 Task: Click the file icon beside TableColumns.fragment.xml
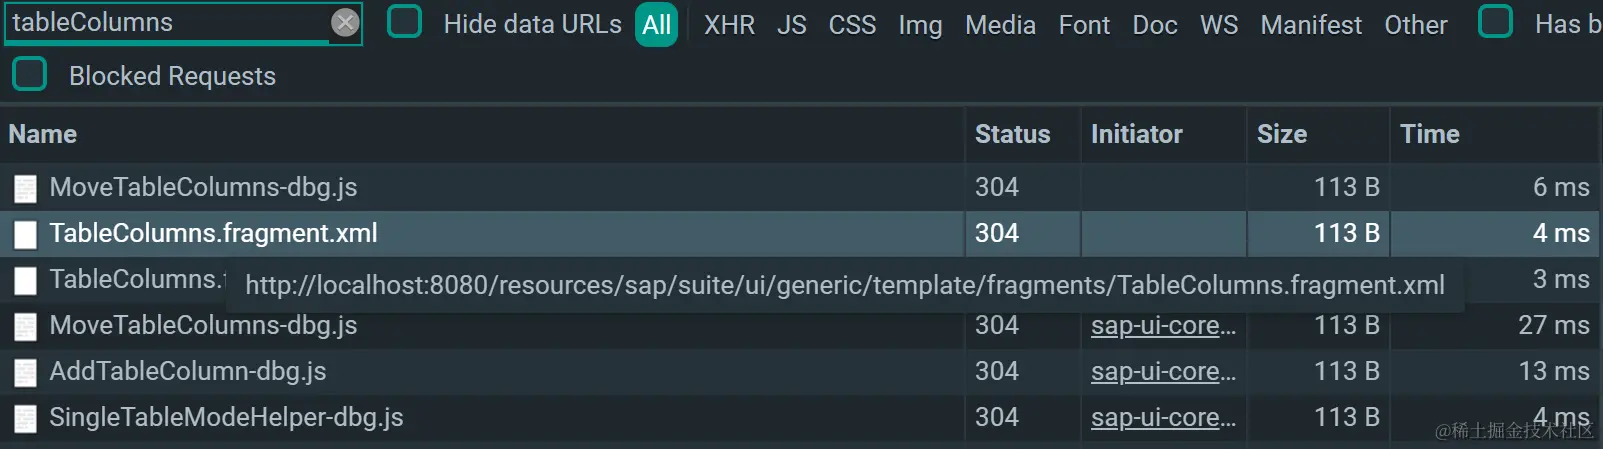(x=25, y=234)
